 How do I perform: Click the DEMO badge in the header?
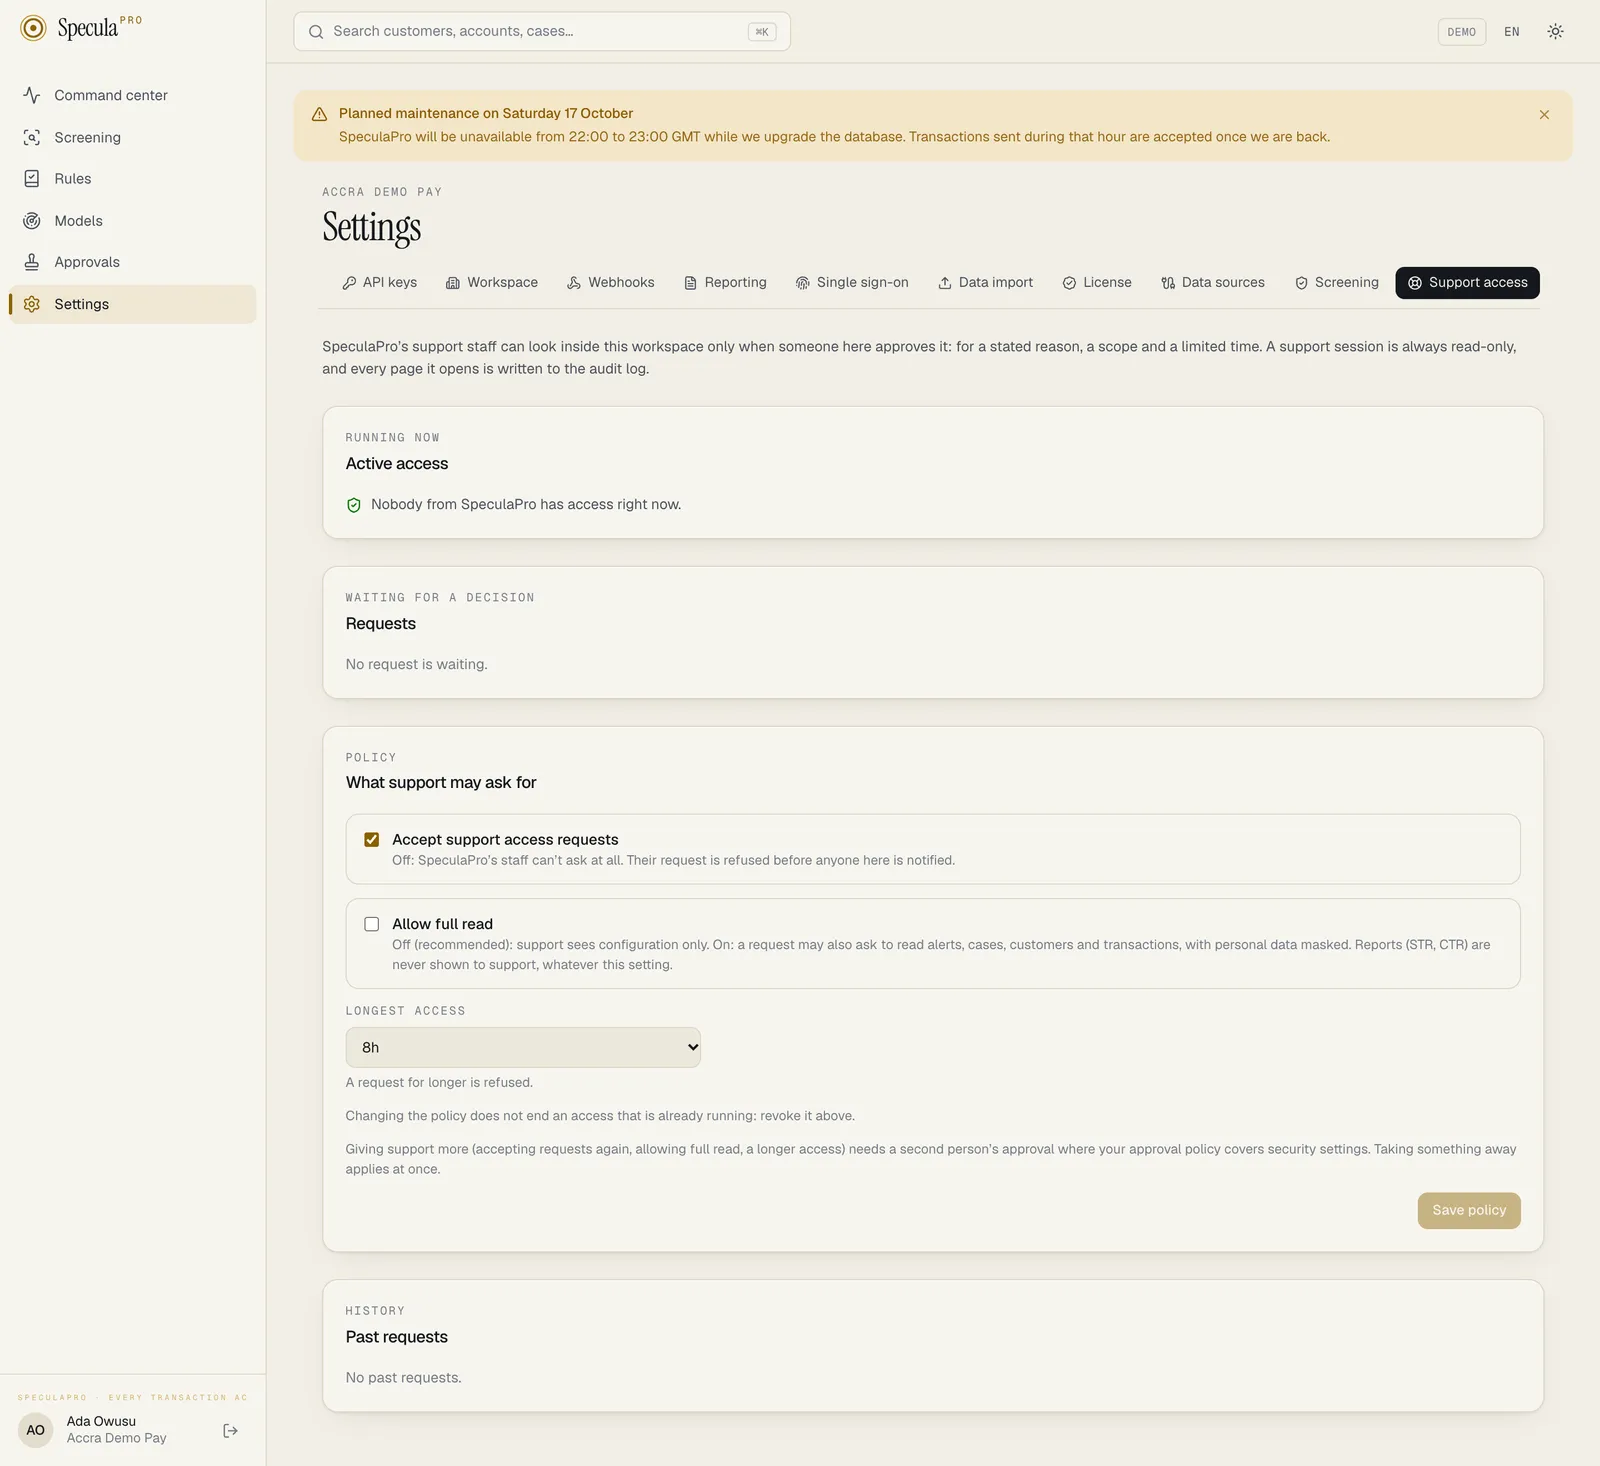[1461, 32]
